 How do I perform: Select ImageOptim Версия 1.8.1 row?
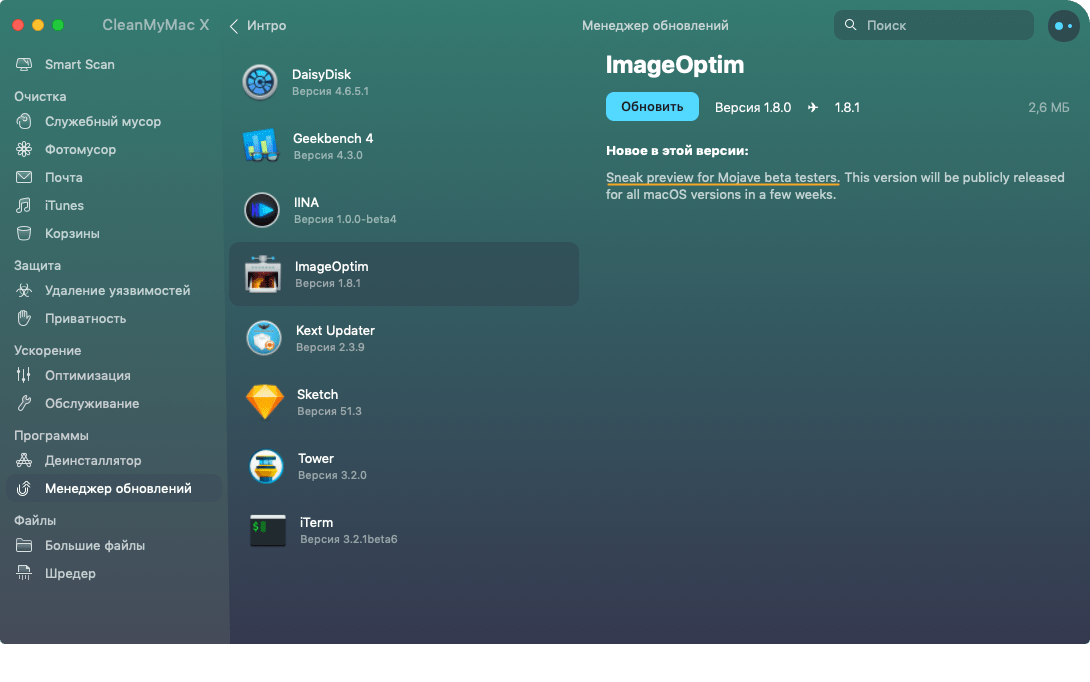404,273
